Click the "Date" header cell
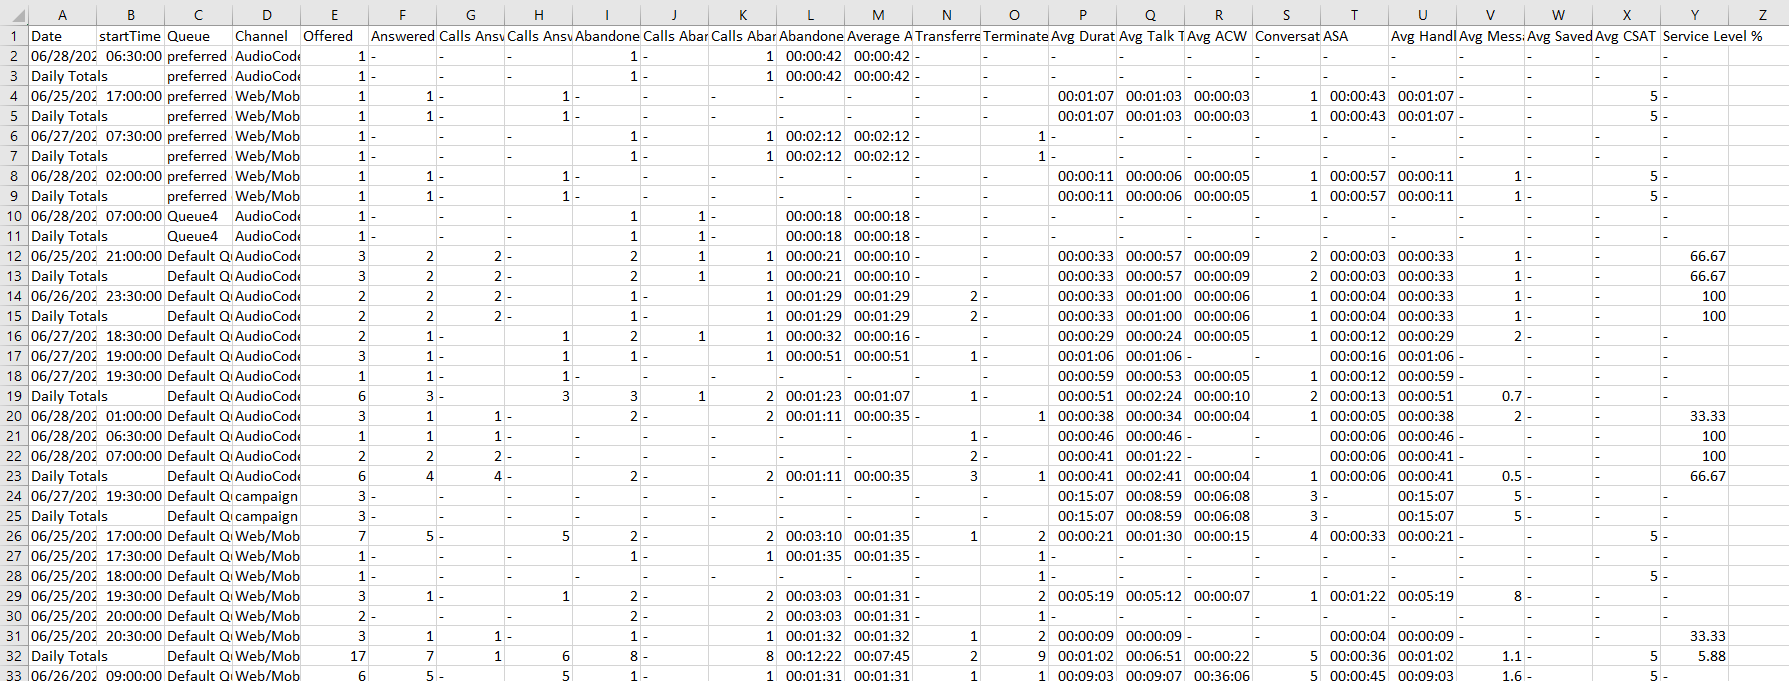 (62, 36)
